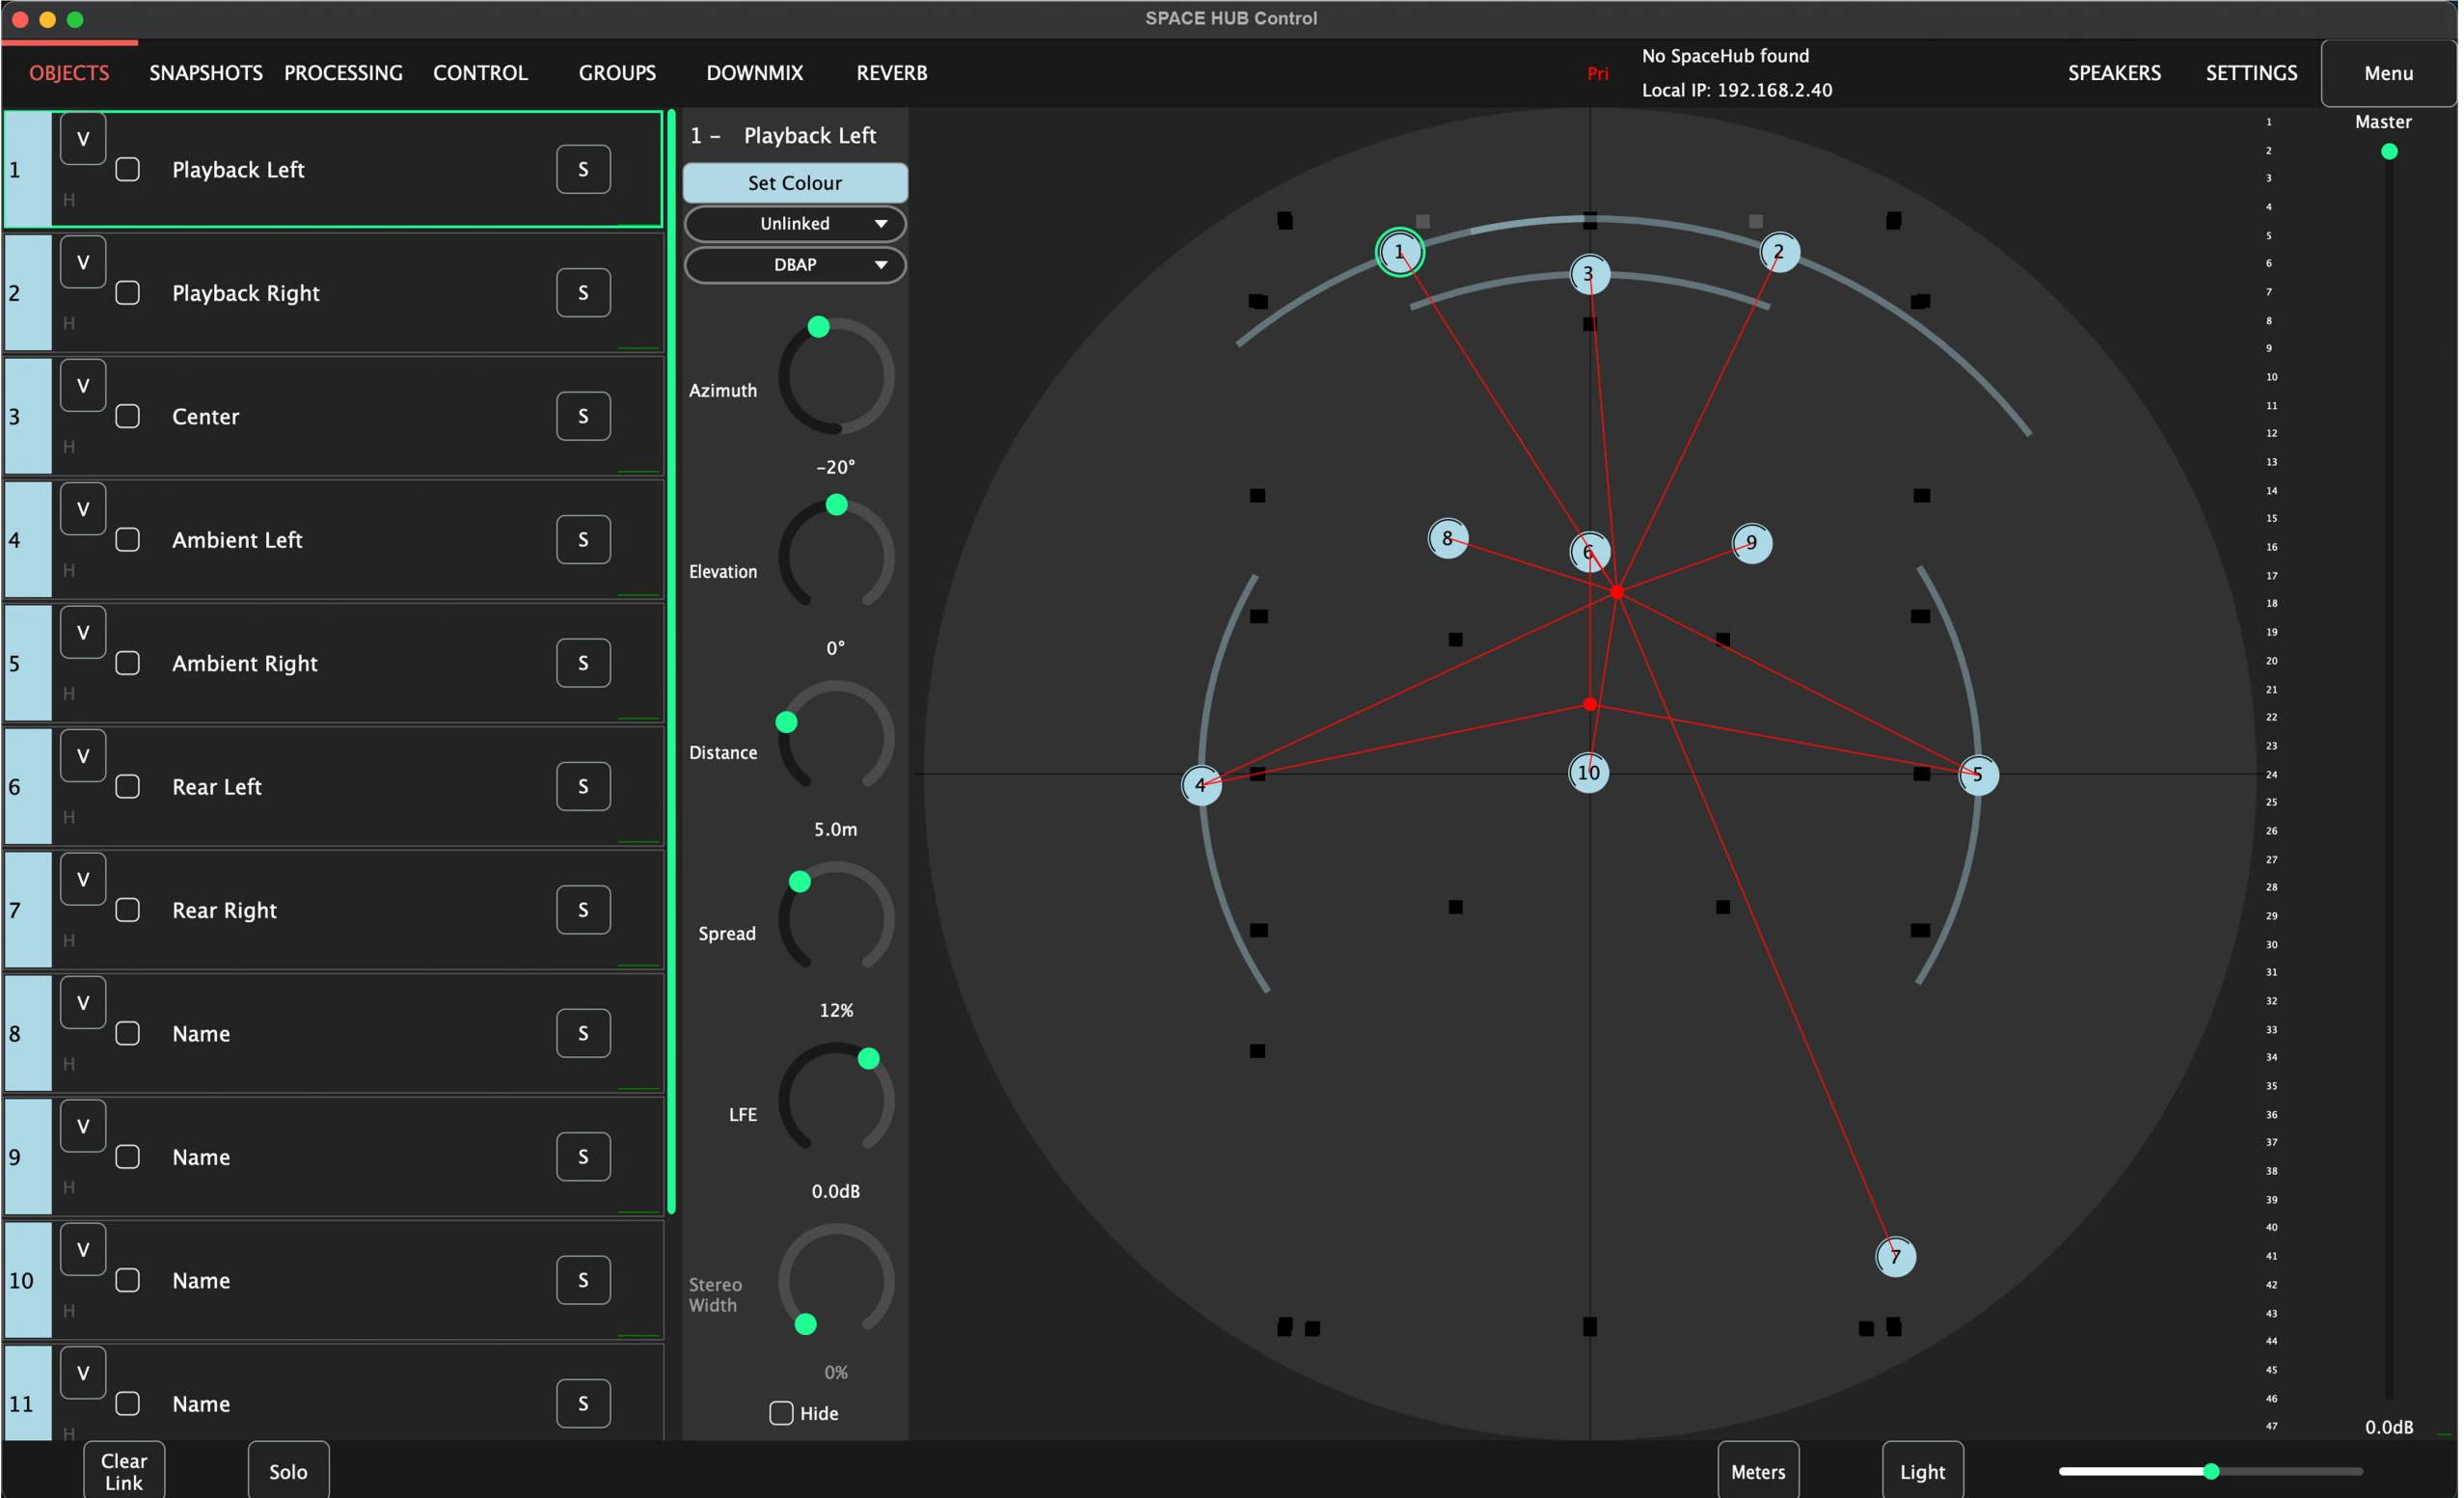The height and width of the screenshot is (1498, 2464).
Task: Tick the Rear Left checkbox
Action: click(128, 787)
